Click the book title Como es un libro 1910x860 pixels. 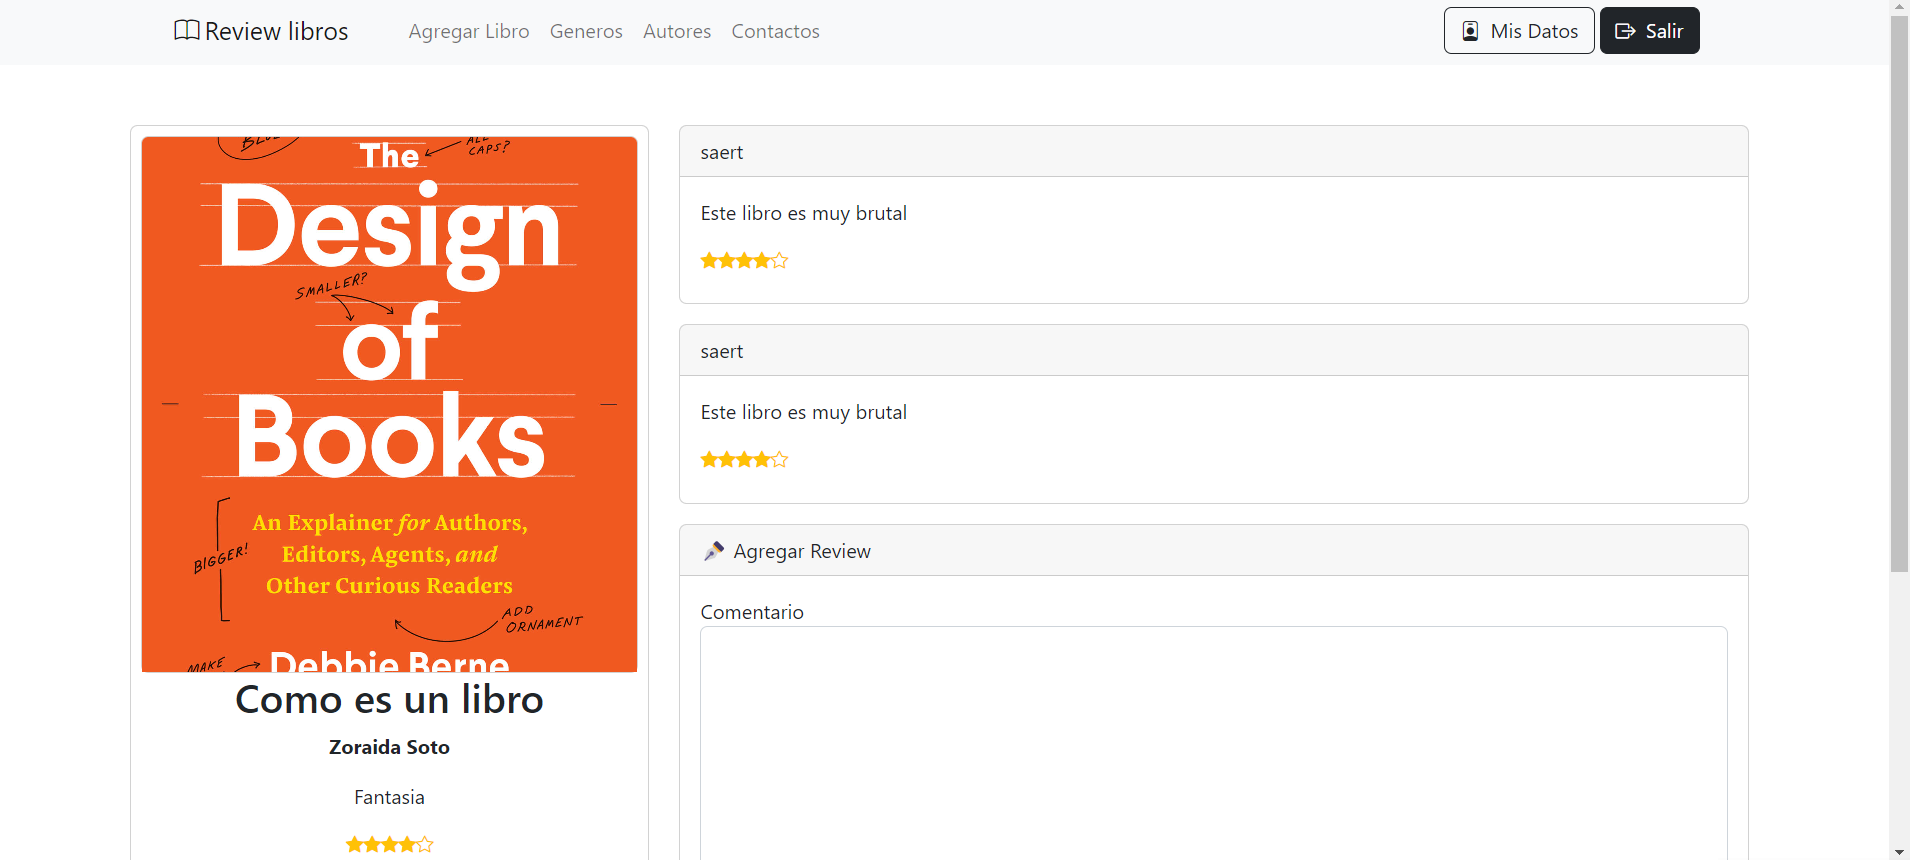[390, 700]
